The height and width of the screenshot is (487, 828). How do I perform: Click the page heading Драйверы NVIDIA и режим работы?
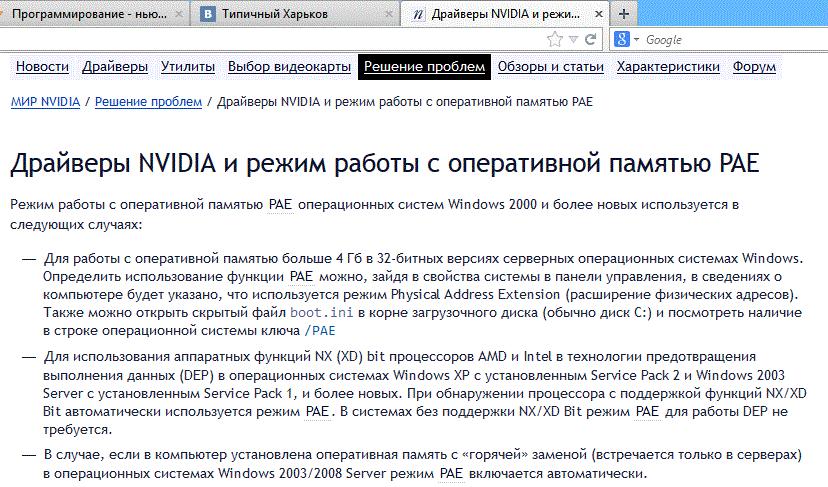point(384,163)
